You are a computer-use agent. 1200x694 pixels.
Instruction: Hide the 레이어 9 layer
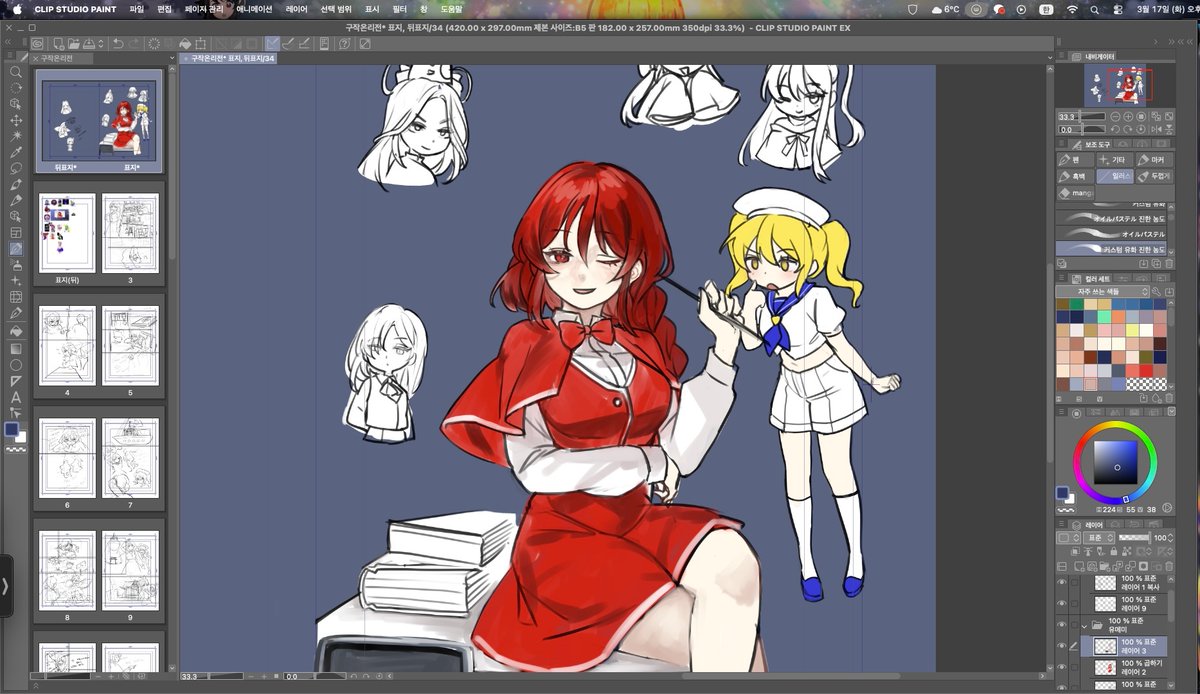[x=1061, y=603]
